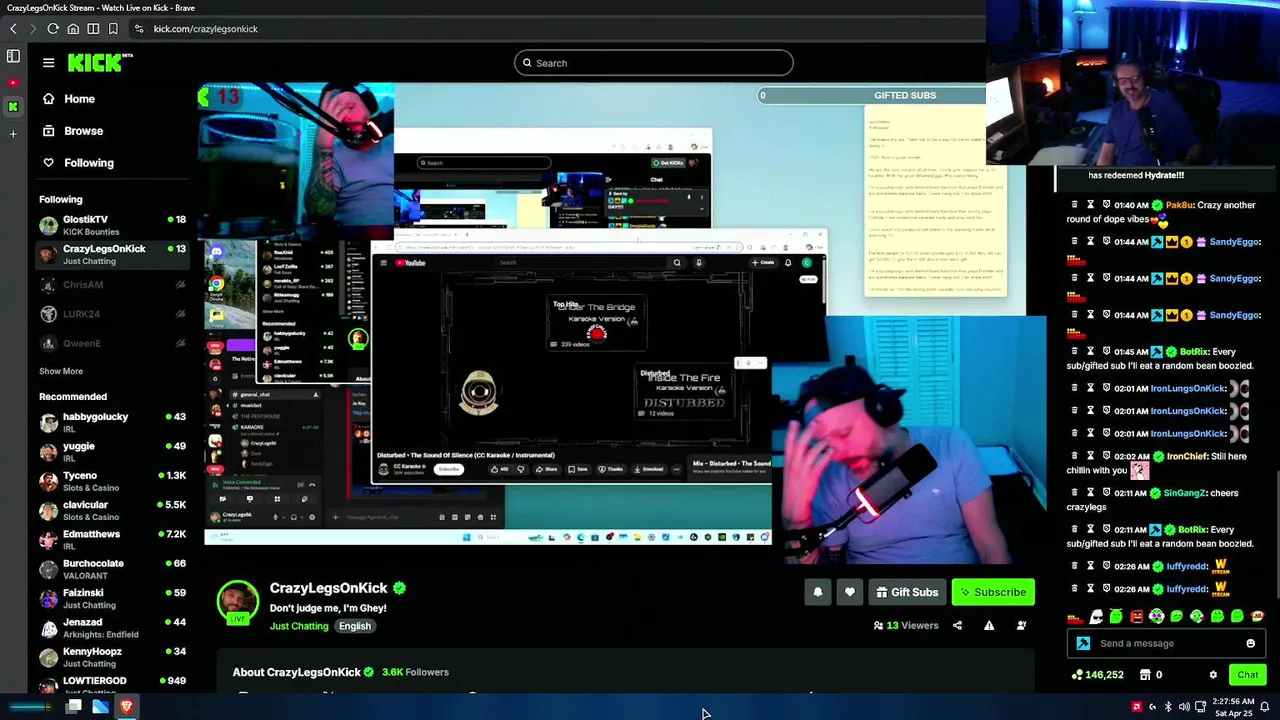Click the moderator hammer icon in chat input
Image resolution: width=1280 pixels, height=720 pixels.
pos(1083,644)
